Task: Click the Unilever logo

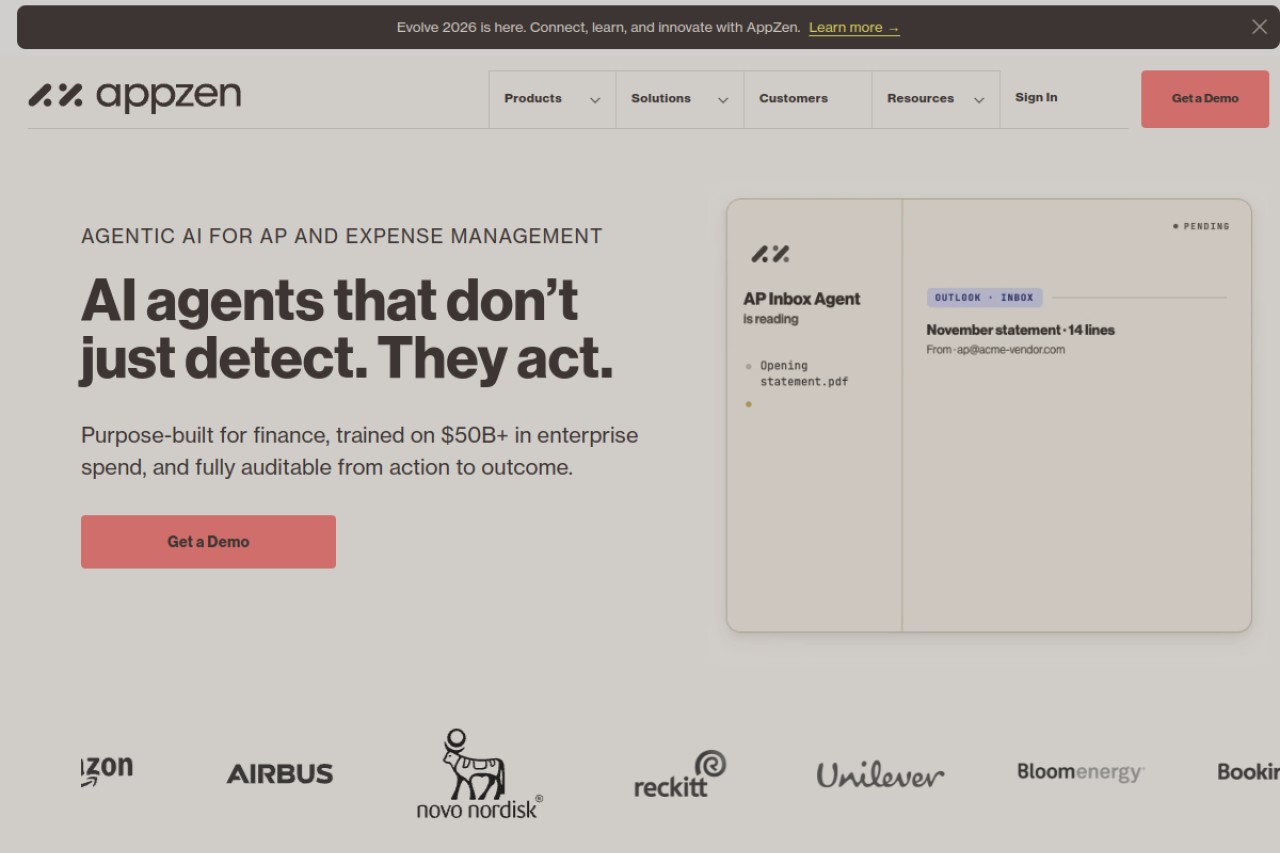Action: [x=880, y=775]
